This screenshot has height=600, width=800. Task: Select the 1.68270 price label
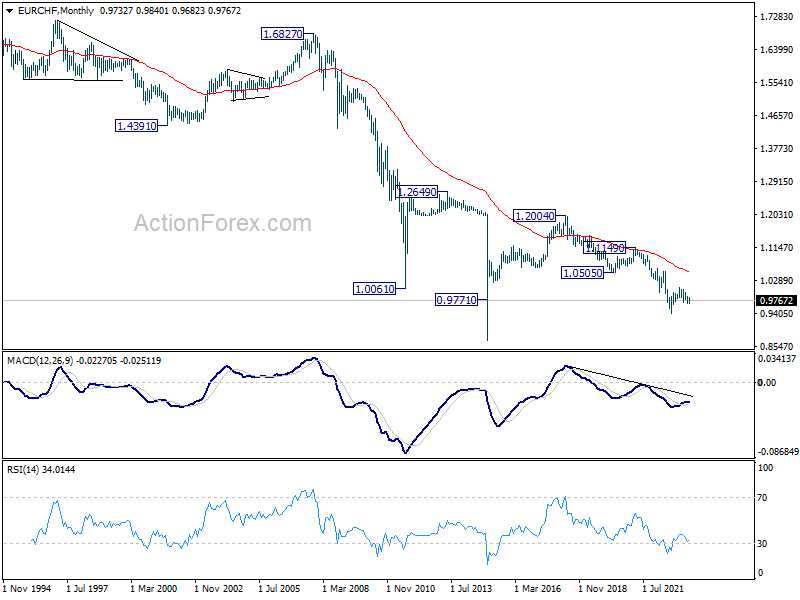[282, 34]
